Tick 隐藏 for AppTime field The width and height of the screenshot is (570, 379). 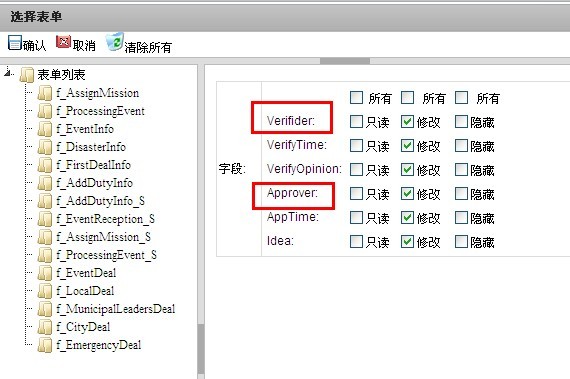(x=461, y=218)
